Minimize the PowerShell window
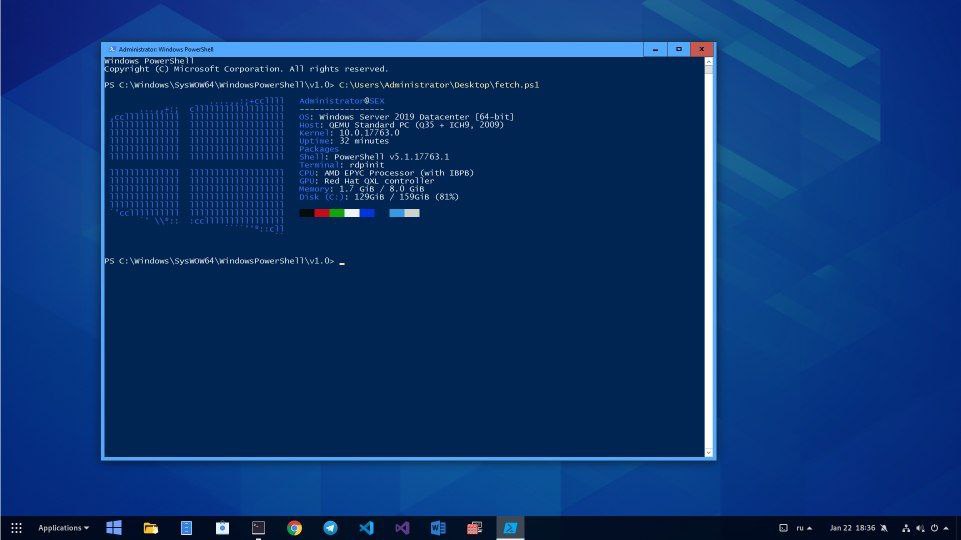 pyautogui.click(x=655, y=49)
